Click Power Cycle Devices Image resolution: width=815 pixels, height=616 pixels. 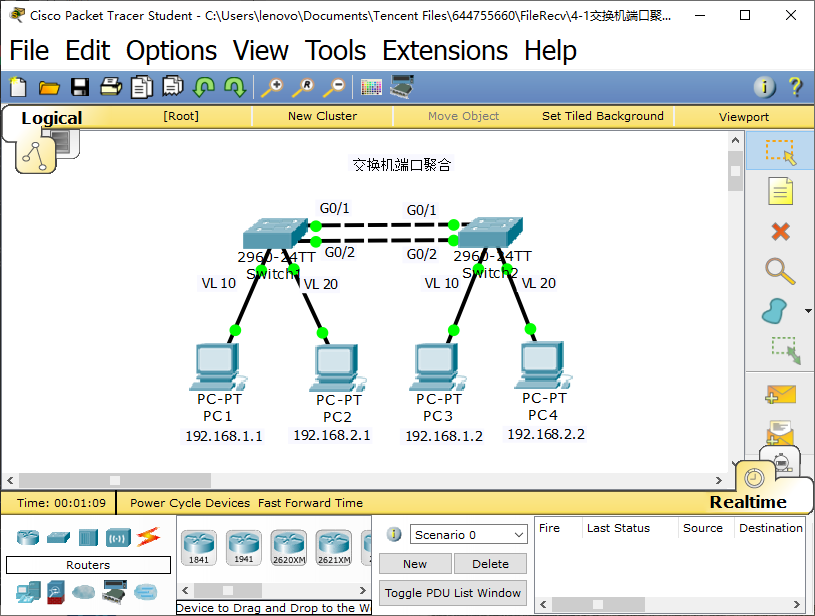coord(190,503)
